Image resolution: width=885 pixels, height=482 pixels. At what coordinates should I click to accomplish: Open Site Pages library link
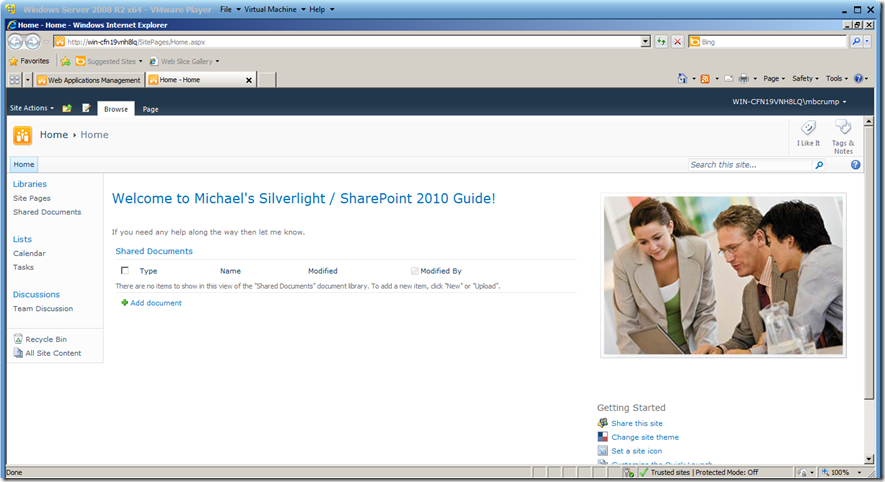[x=32, y=198]
